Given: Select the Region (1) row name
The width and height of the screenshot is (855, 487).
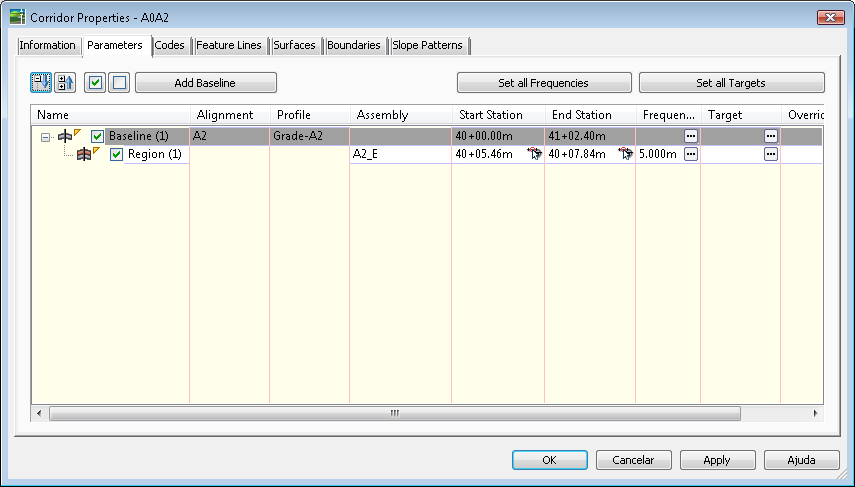Looking at the screenshot, I should click(x=154, y=154).
